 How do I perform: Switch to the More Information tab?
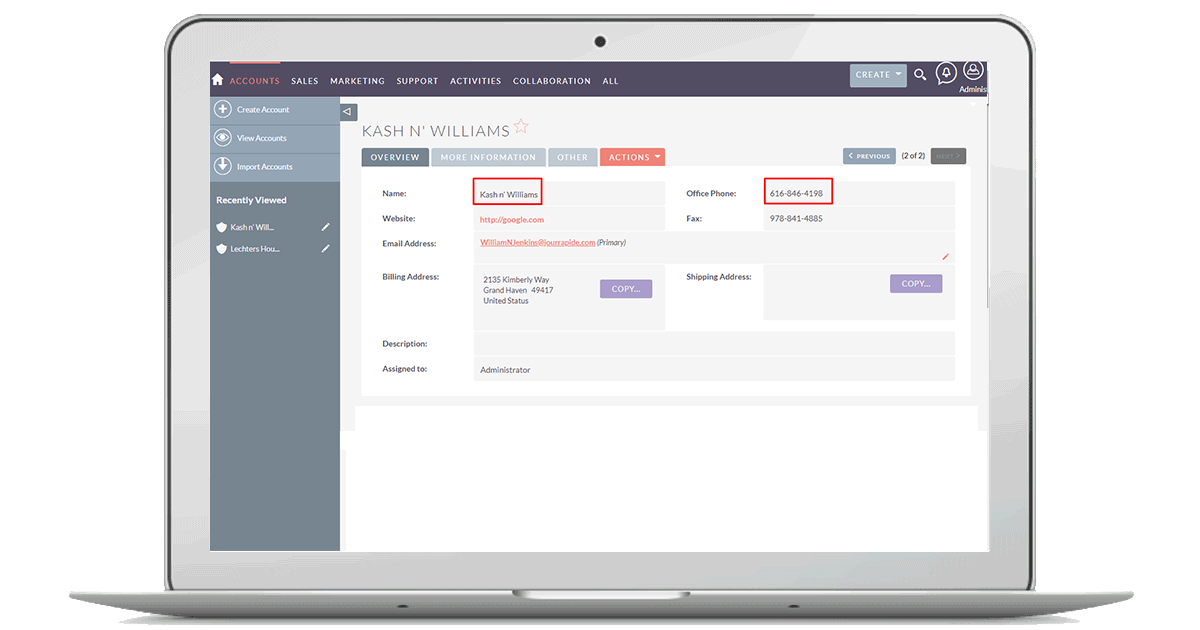pos(488,157)
